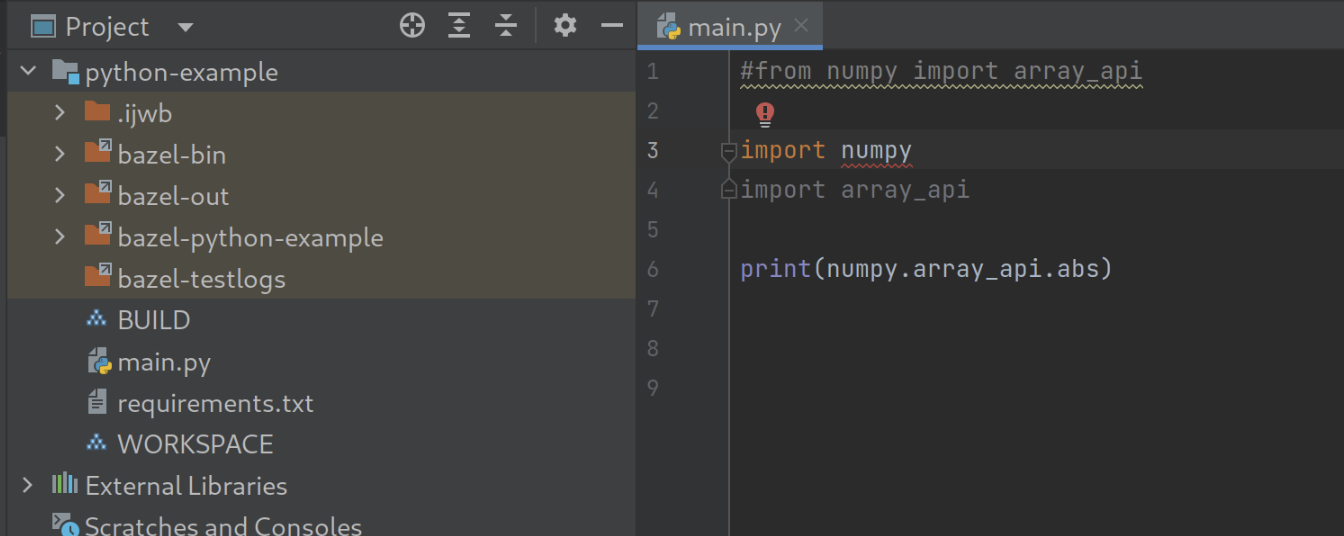Click the fold end marker at line 4
The width and height of the screenshot is (1344, 536).
pyautogui.click(x=729, y=190)
